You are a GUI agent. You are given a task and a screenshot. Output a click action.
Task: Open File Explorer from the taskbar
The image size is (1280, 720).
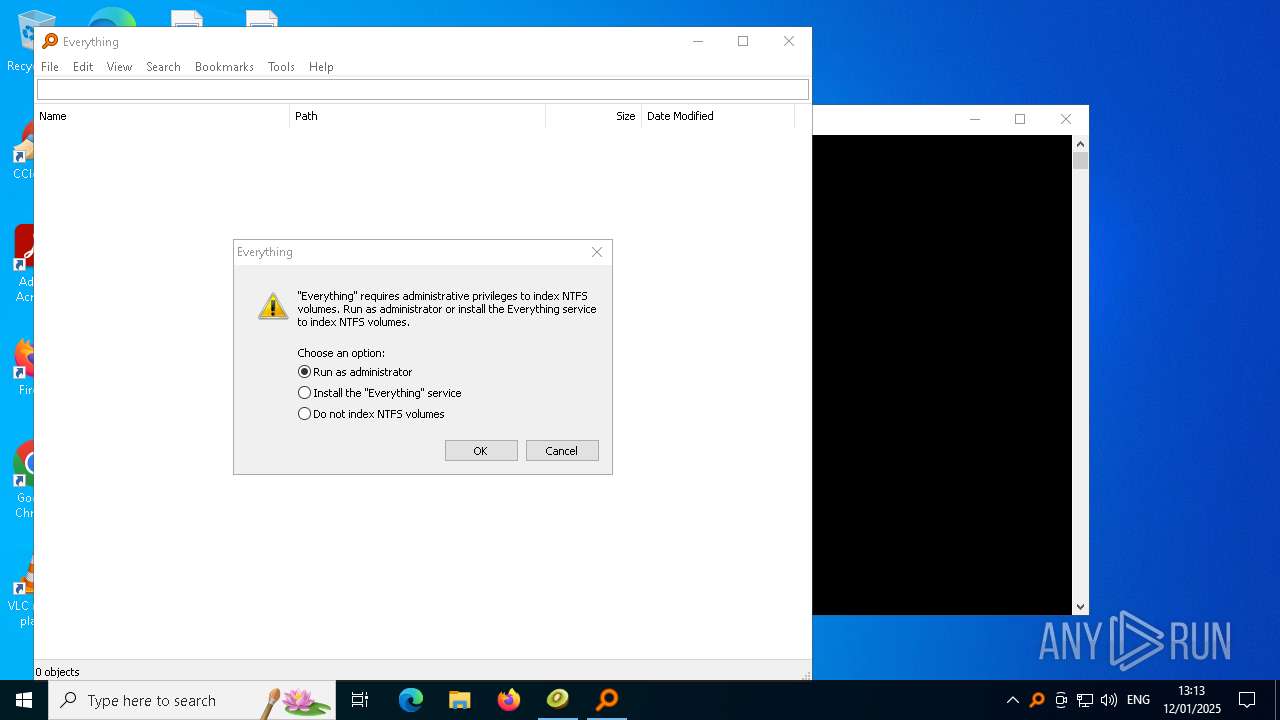pos(460,700)
